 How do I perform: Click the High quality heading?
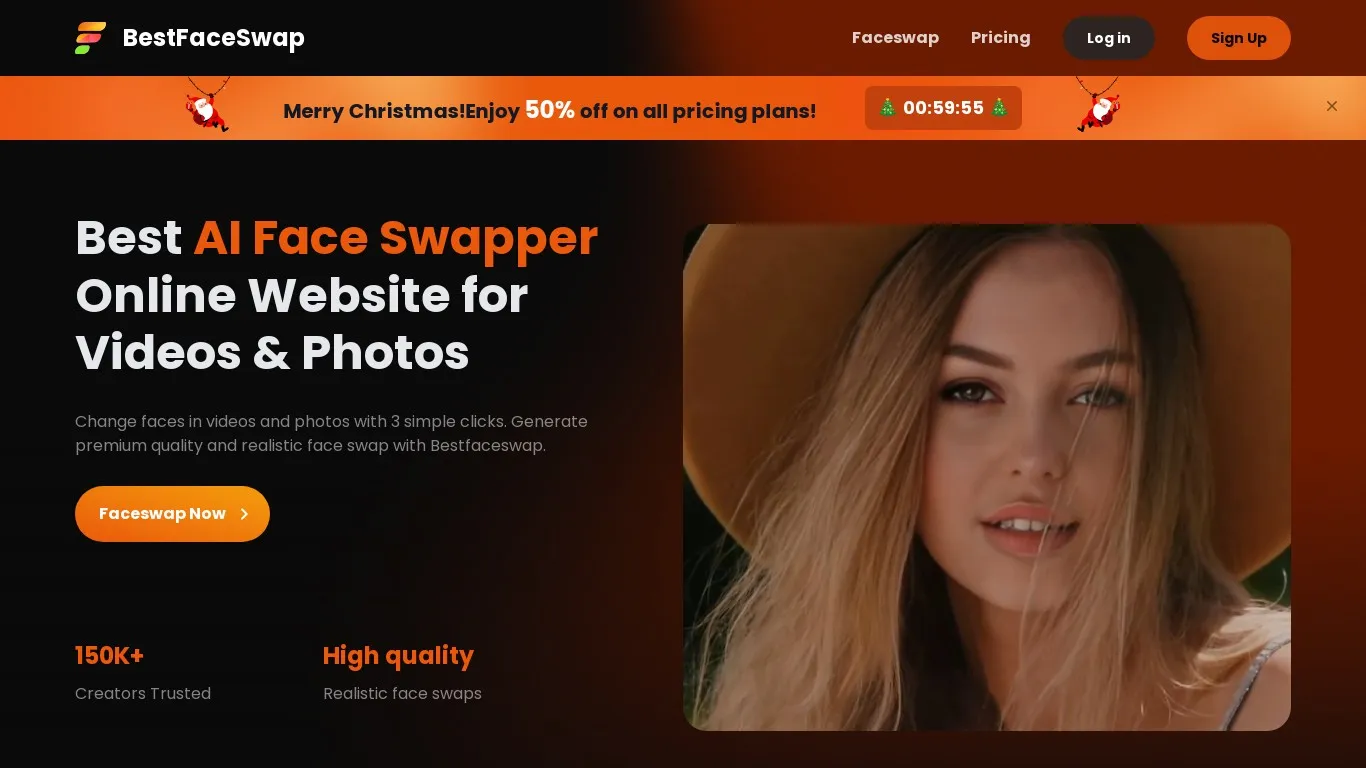(x=398, y=656)
